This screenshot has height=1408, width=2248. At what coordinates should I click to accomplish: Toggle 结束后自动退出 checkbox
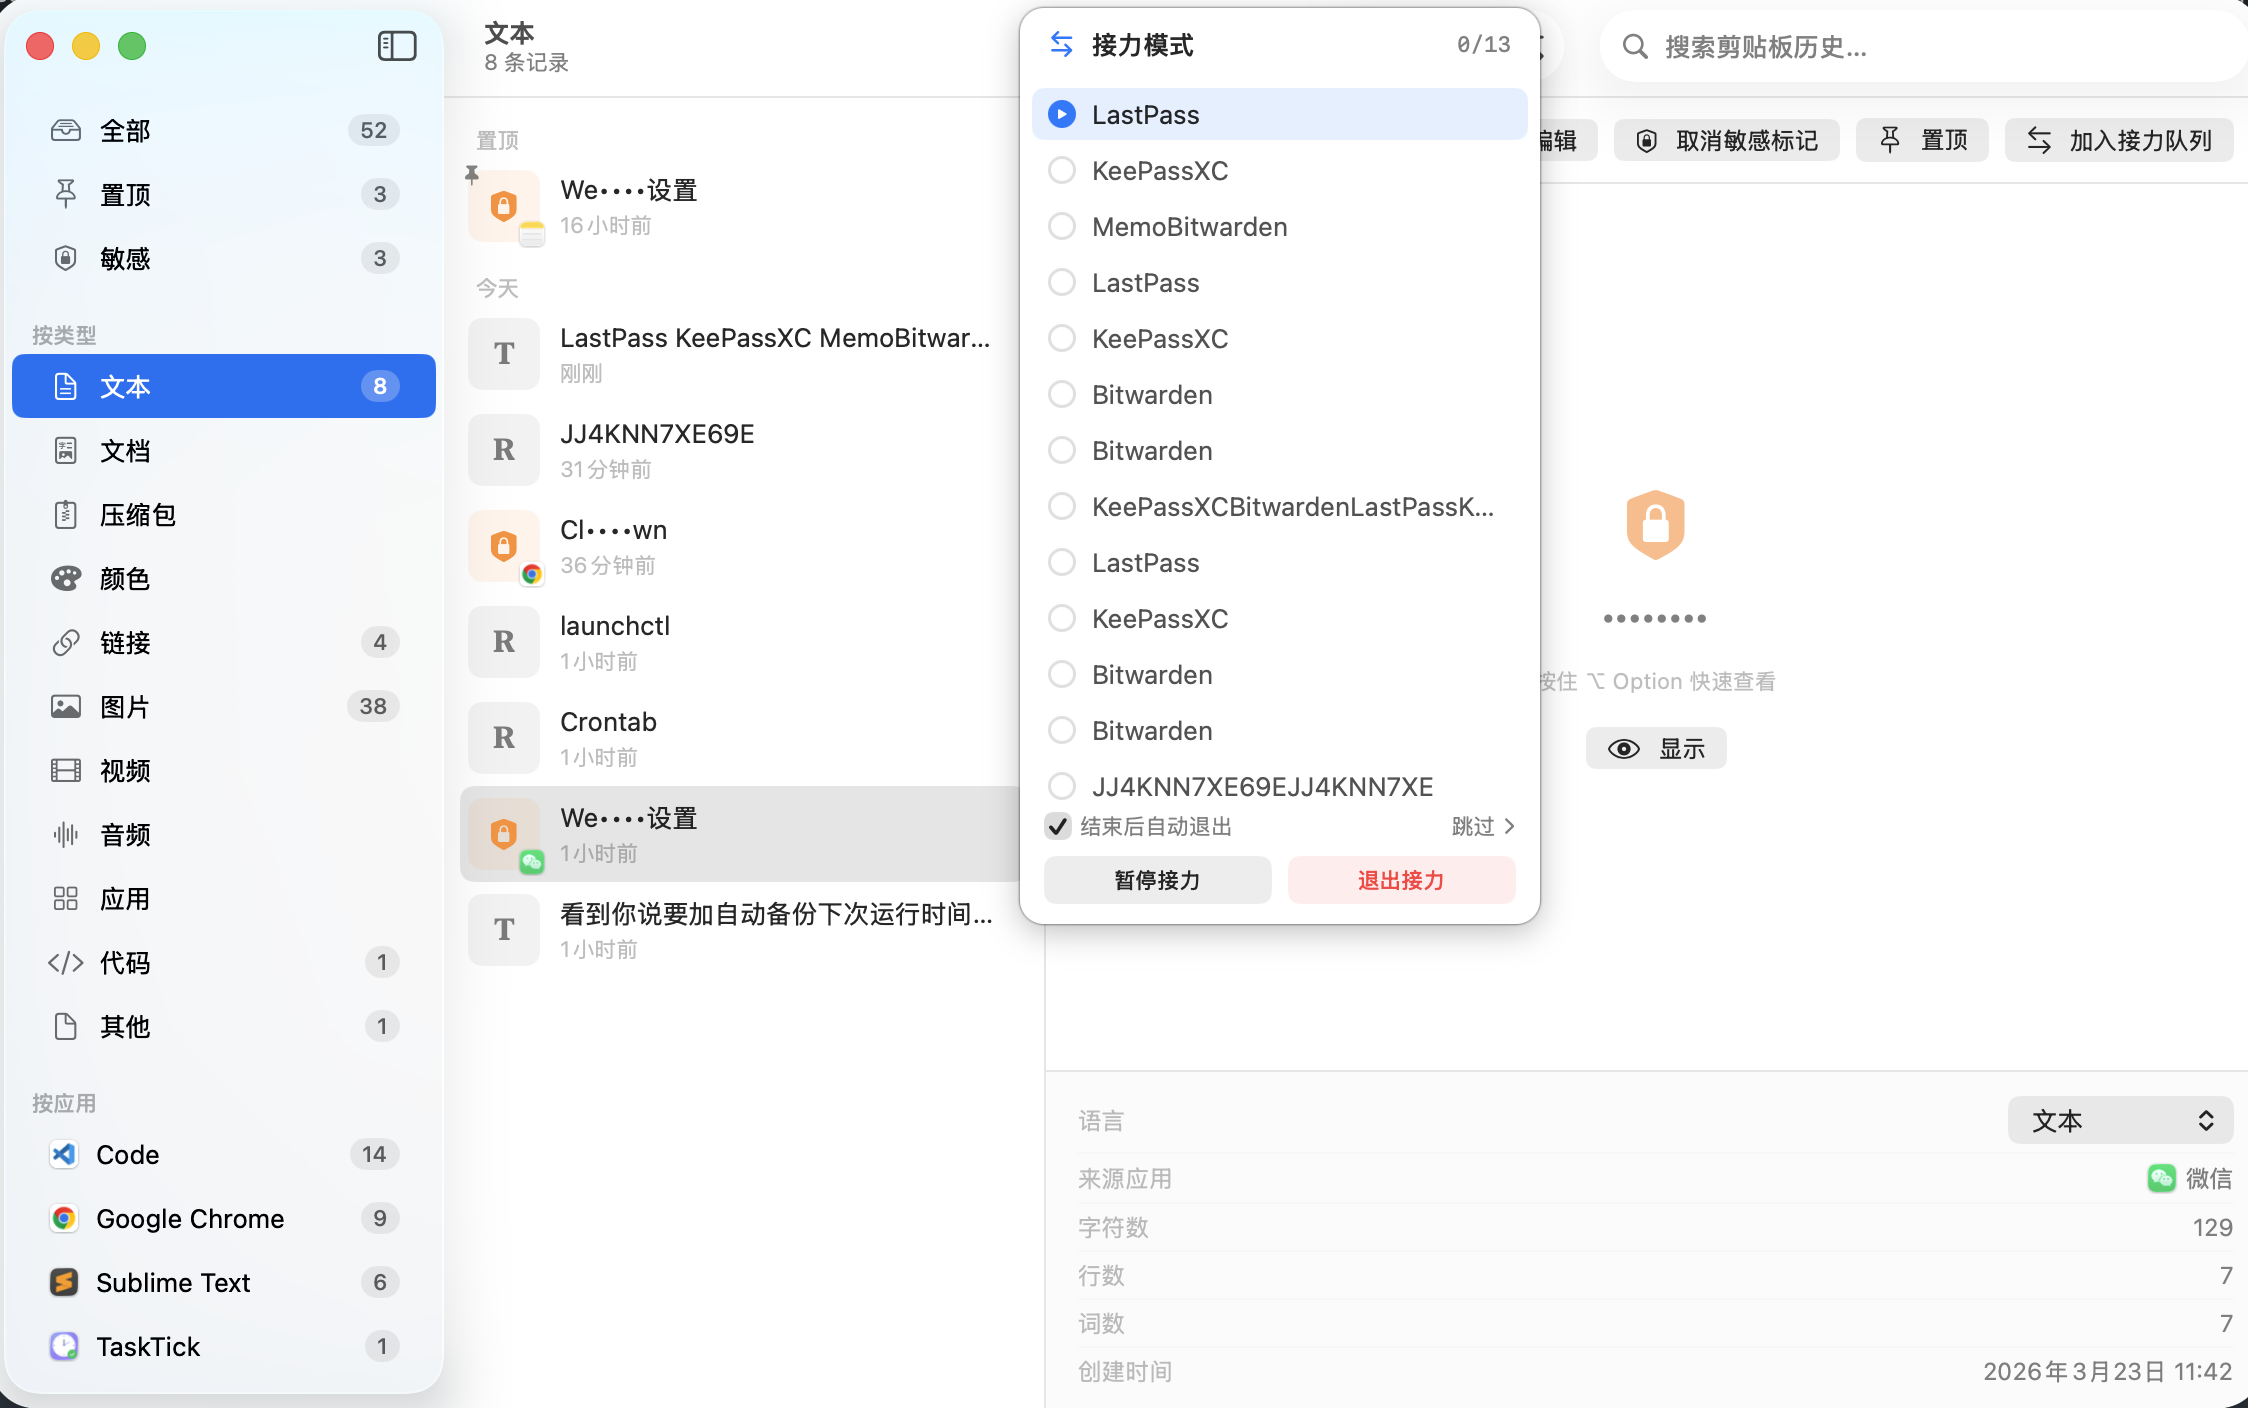click(x=1058, y=827)
